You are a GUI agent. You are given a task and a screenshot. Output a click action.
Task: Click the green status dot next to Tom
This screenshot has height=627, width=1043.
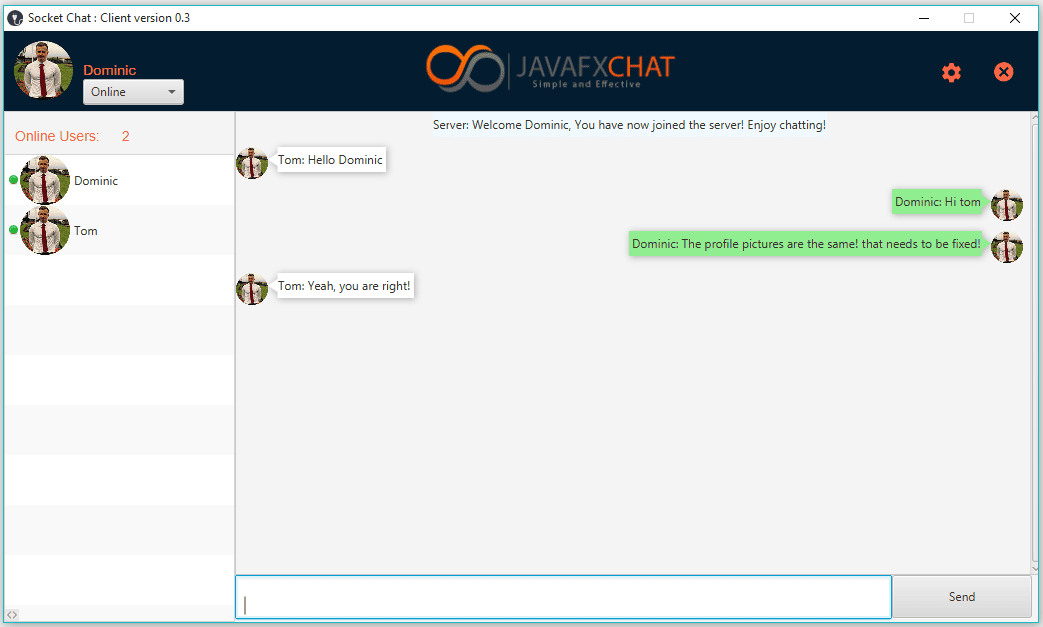click(13, 230)
